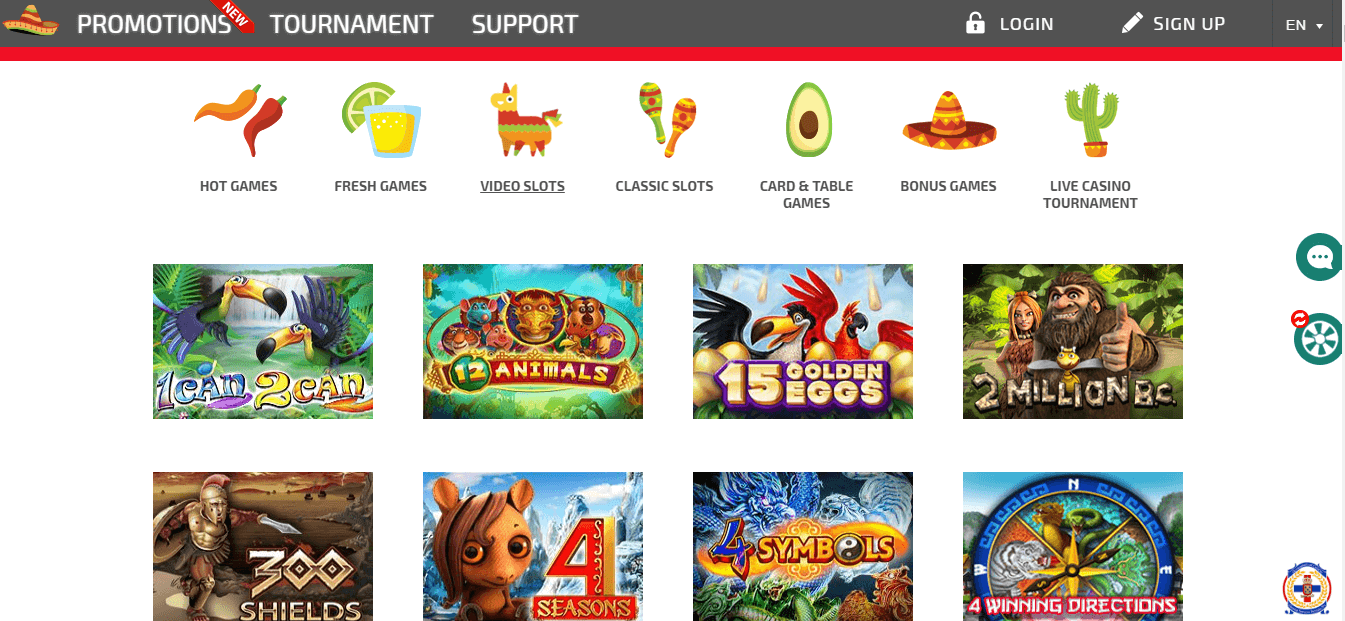1345x621 pixels.
Task: Open the avocado Card & Table Games icon
Action: pyautogui.click(x=808, y=120)
